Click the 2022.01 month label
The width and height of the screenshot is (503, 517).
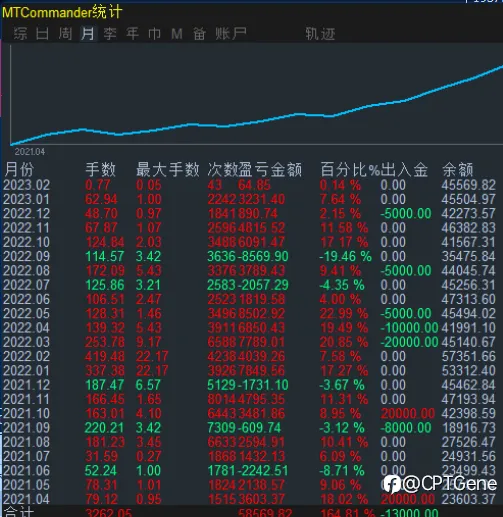click(26, 371)
